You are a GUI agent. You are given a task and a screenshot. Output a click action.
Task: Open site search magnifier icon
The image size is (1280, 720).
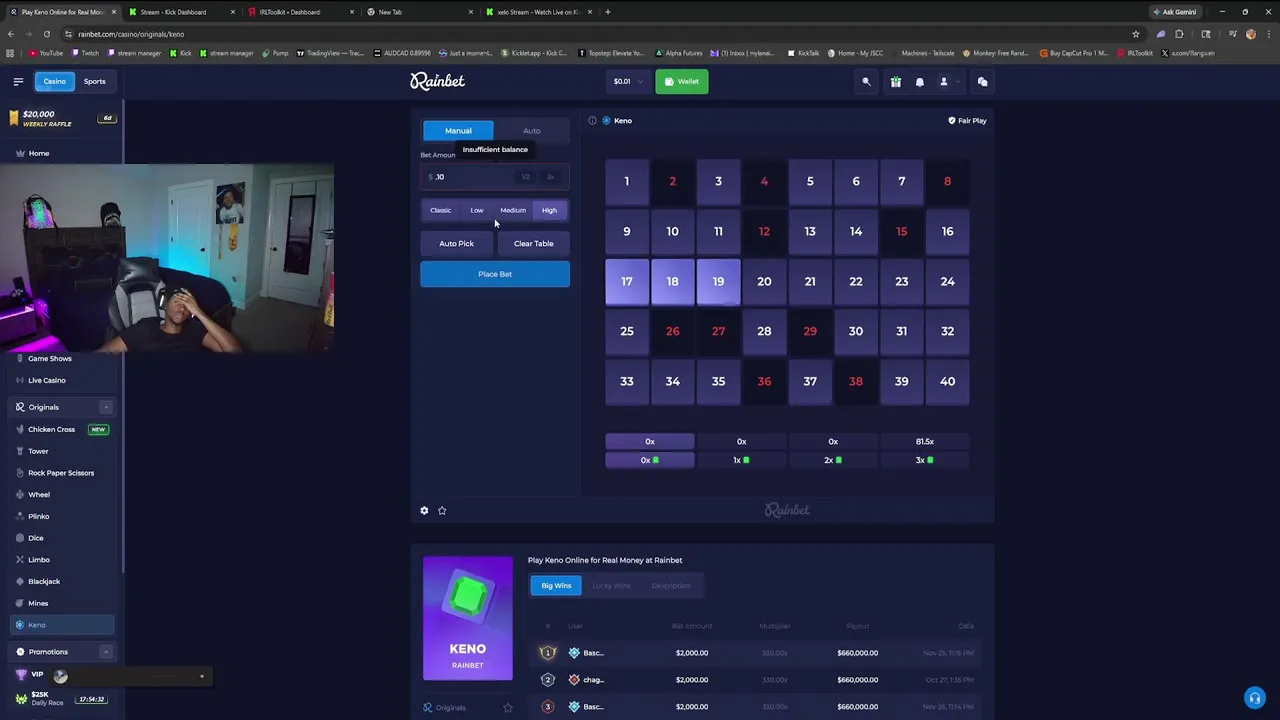tap(867, 82)
